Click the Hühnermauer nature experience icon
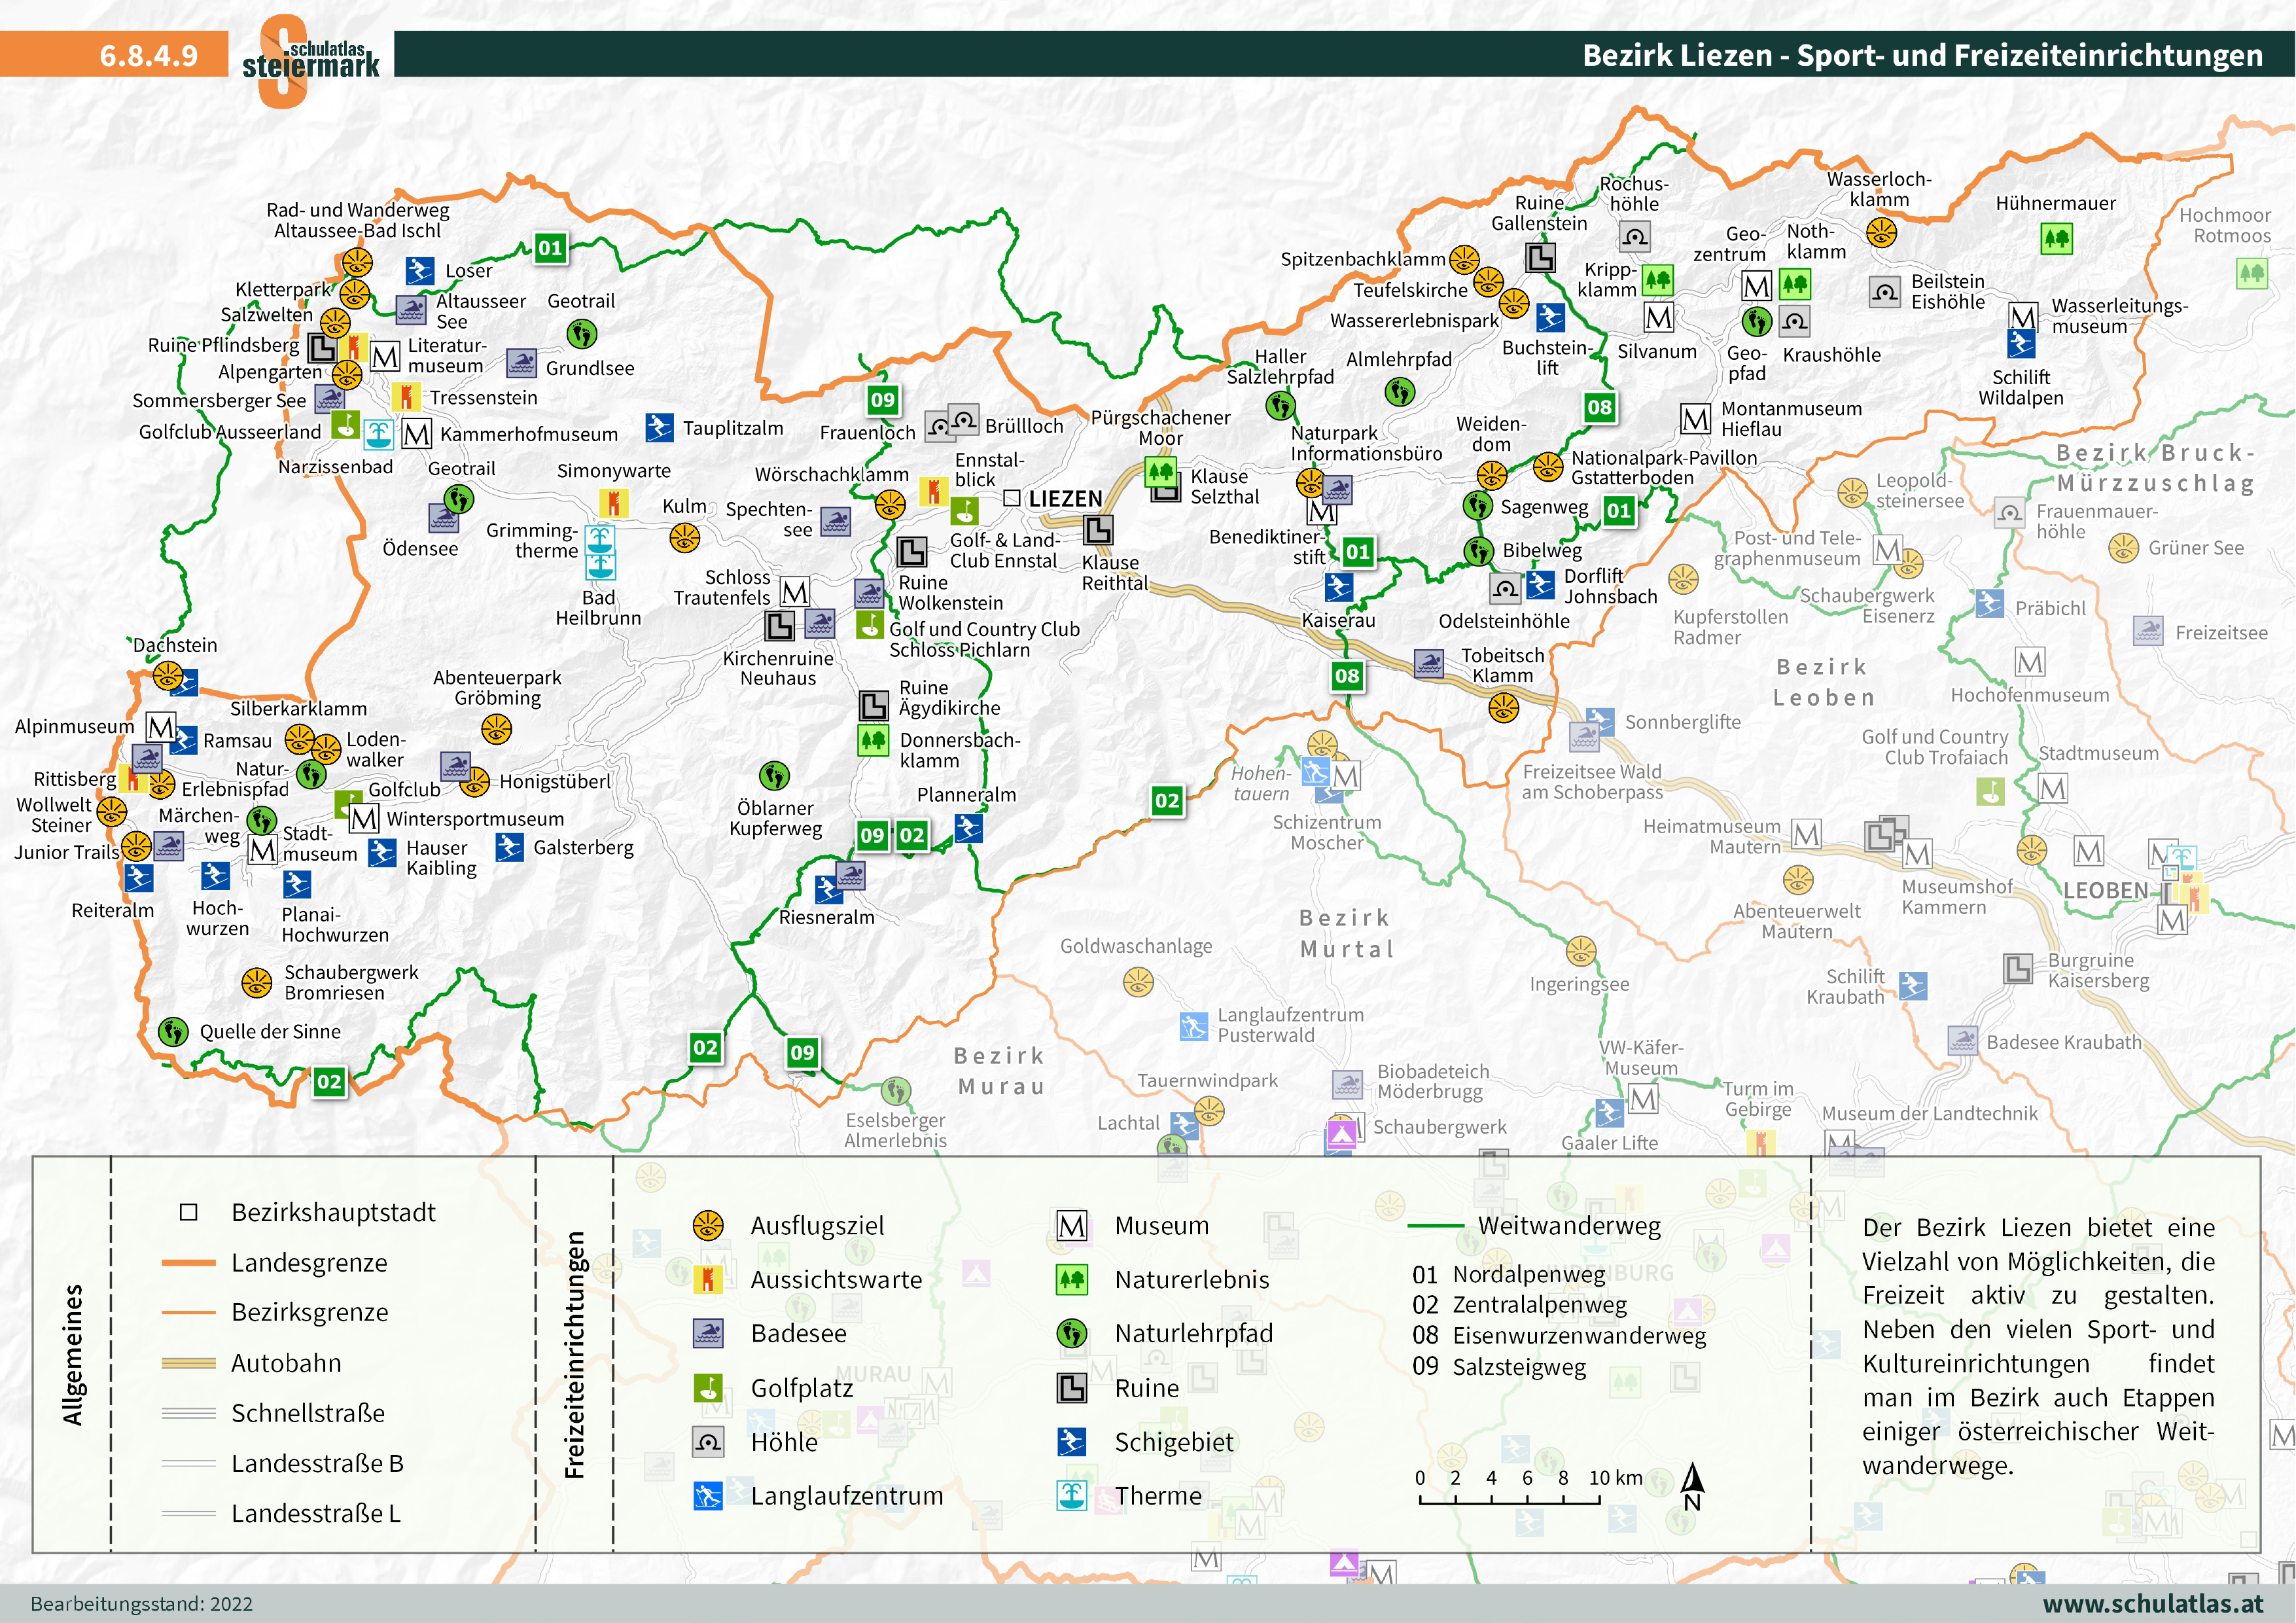Viewport: 2296px width, 1623px height. [x=2056, y=238]
